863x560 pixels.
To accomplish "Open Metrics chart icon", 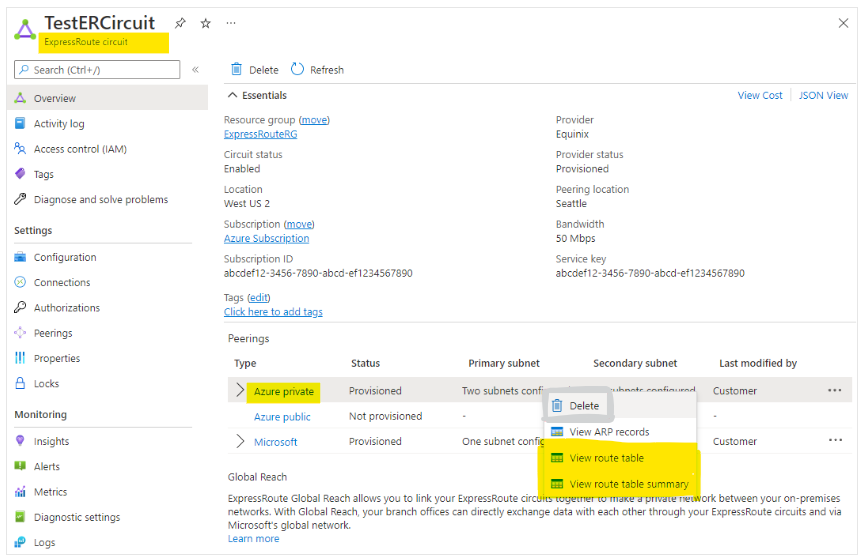I will pos(20,491).
